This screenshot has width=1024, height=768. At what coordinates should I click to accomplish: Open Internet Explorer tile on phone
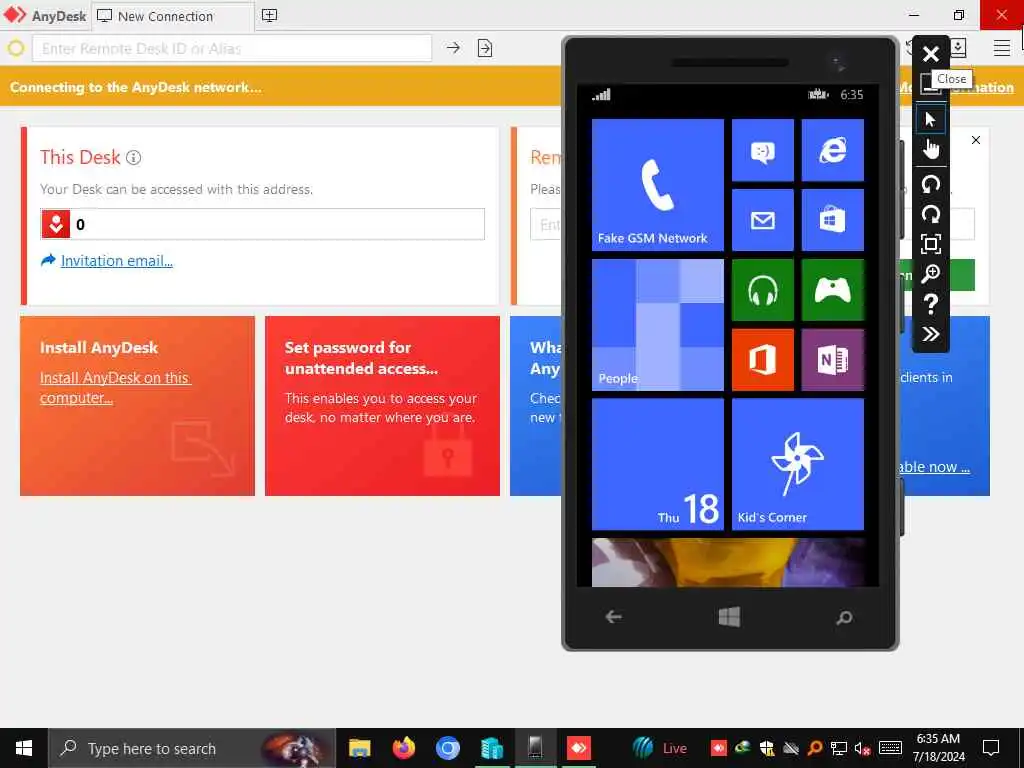click(833, 150)
